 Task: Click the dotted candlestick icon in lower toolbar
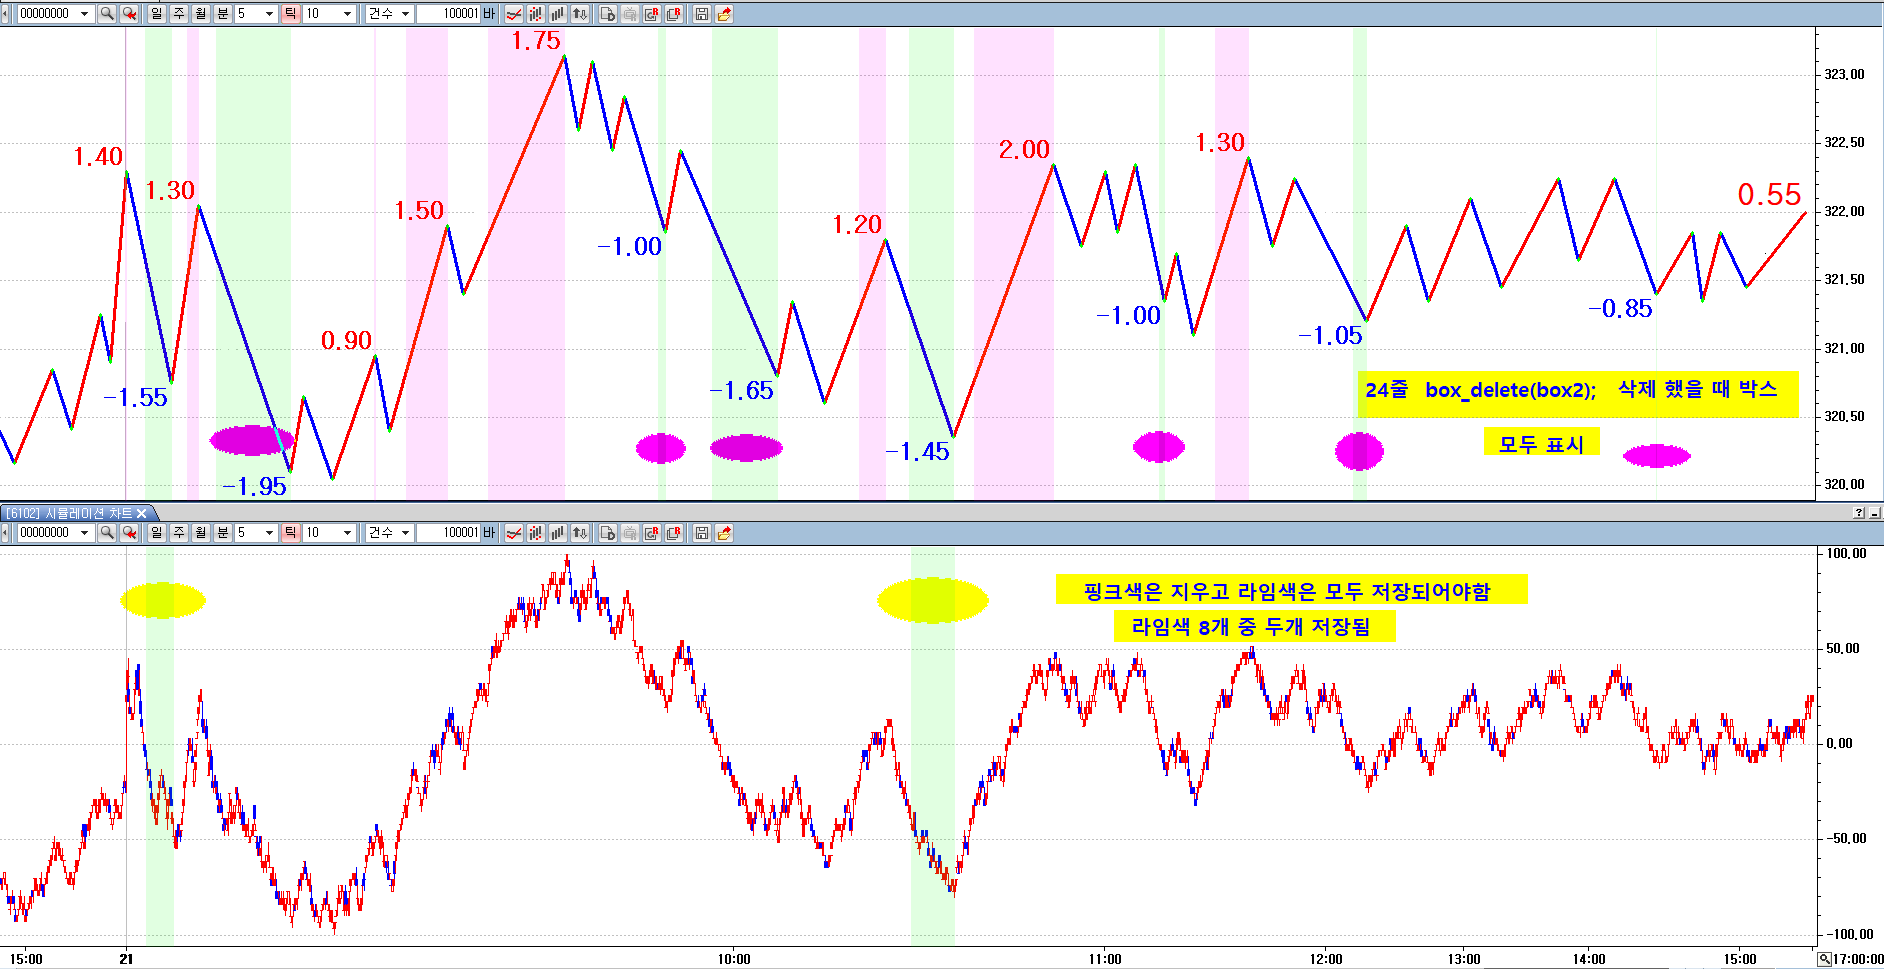(536, 533)
